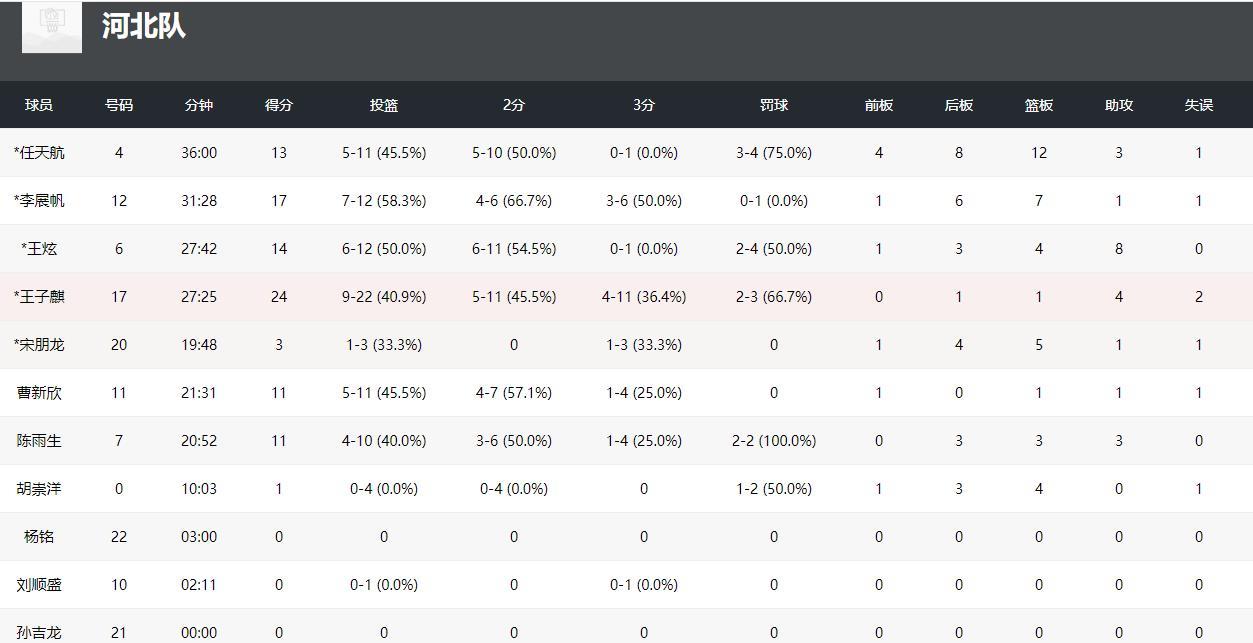
Task: Select the highlighted 王子麒 player row
Action: point(626,297)
